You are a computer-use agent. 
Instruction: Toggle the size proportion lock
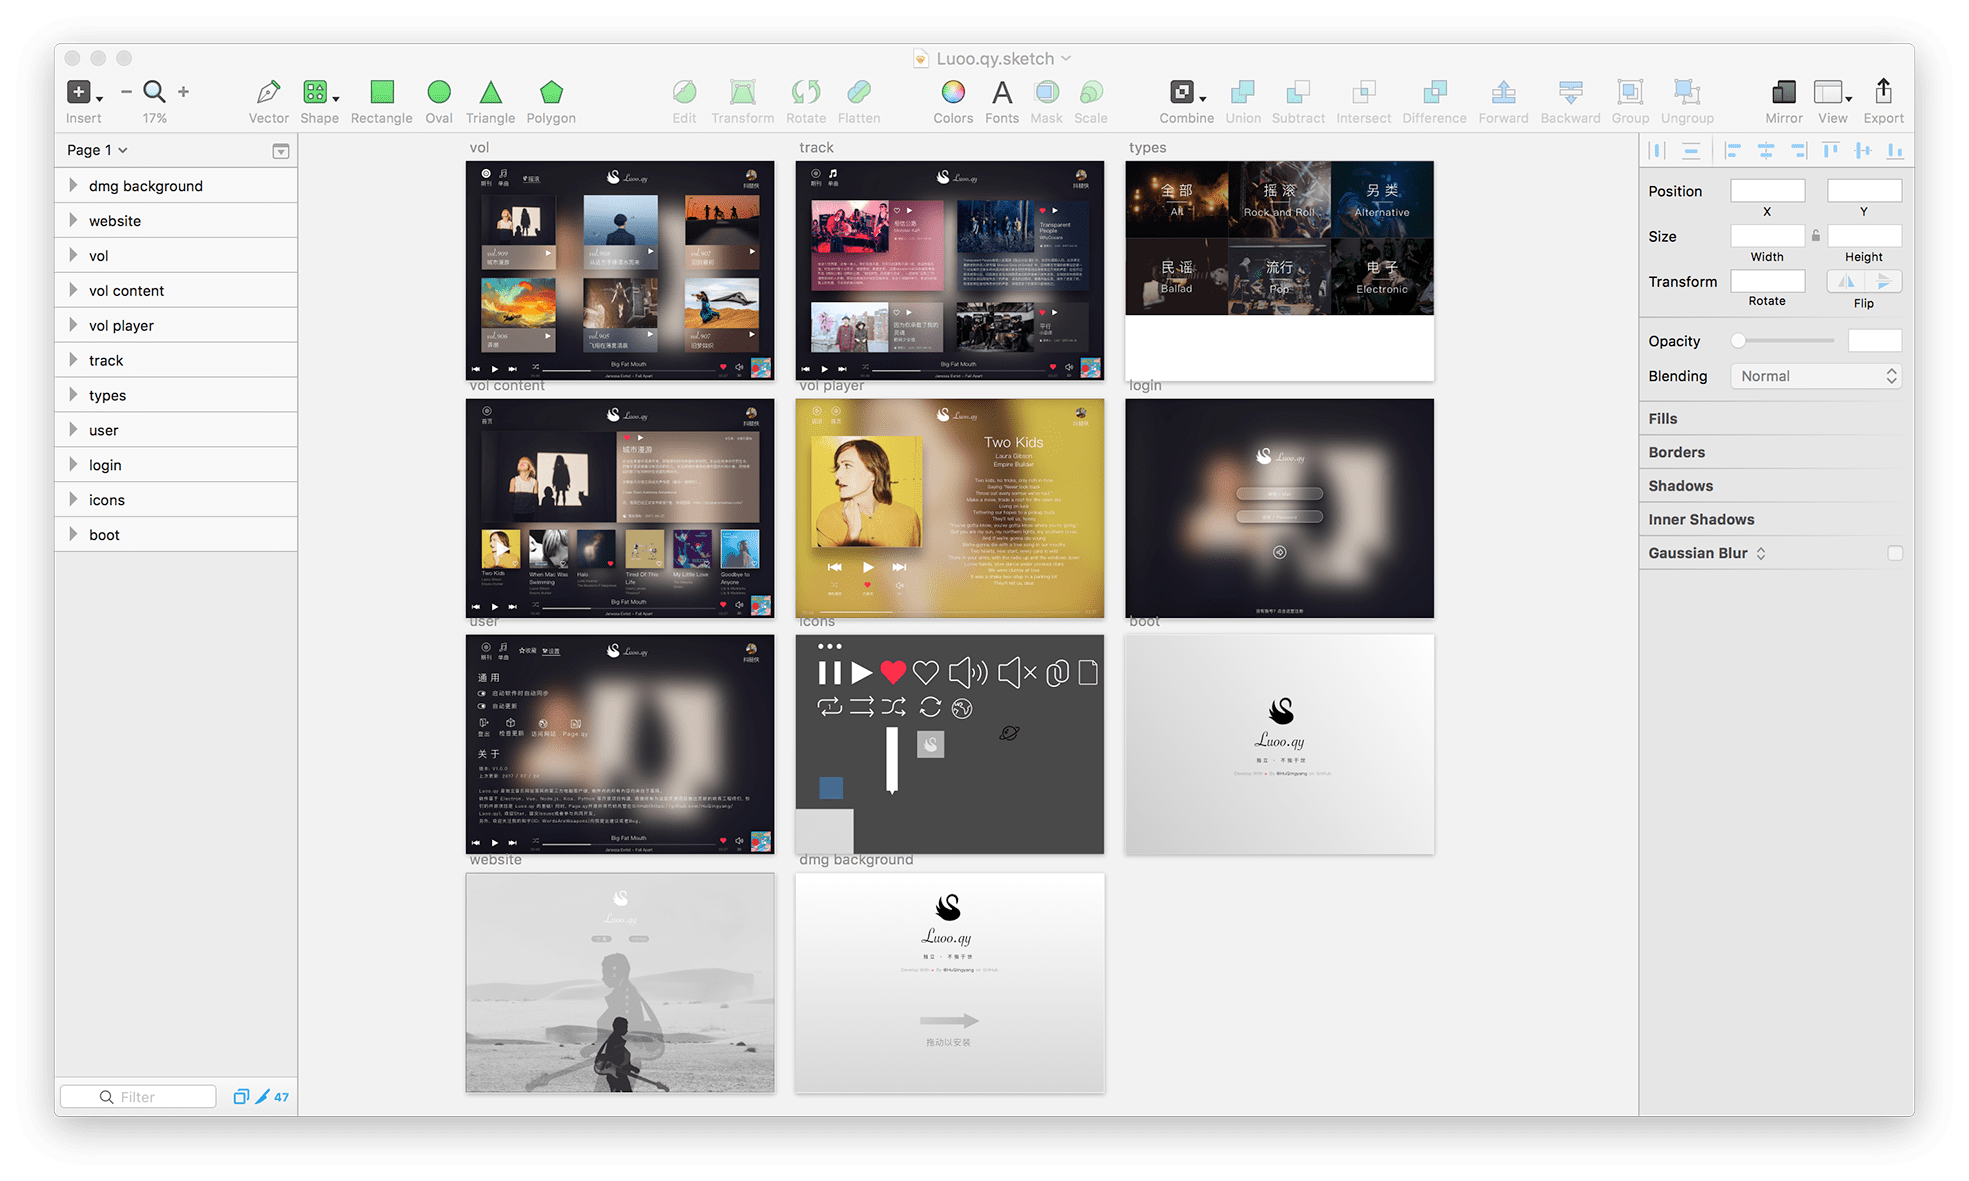(1816, 236)
